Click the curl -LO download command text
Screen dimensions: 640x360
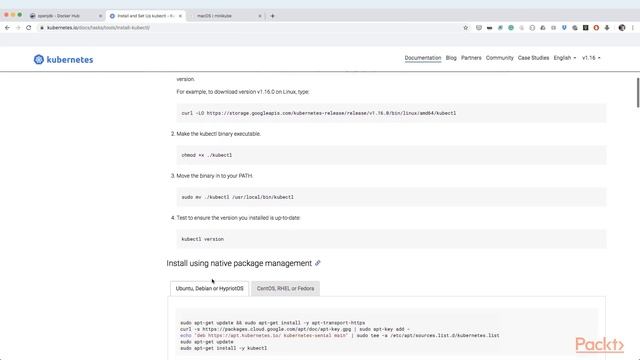319,113
